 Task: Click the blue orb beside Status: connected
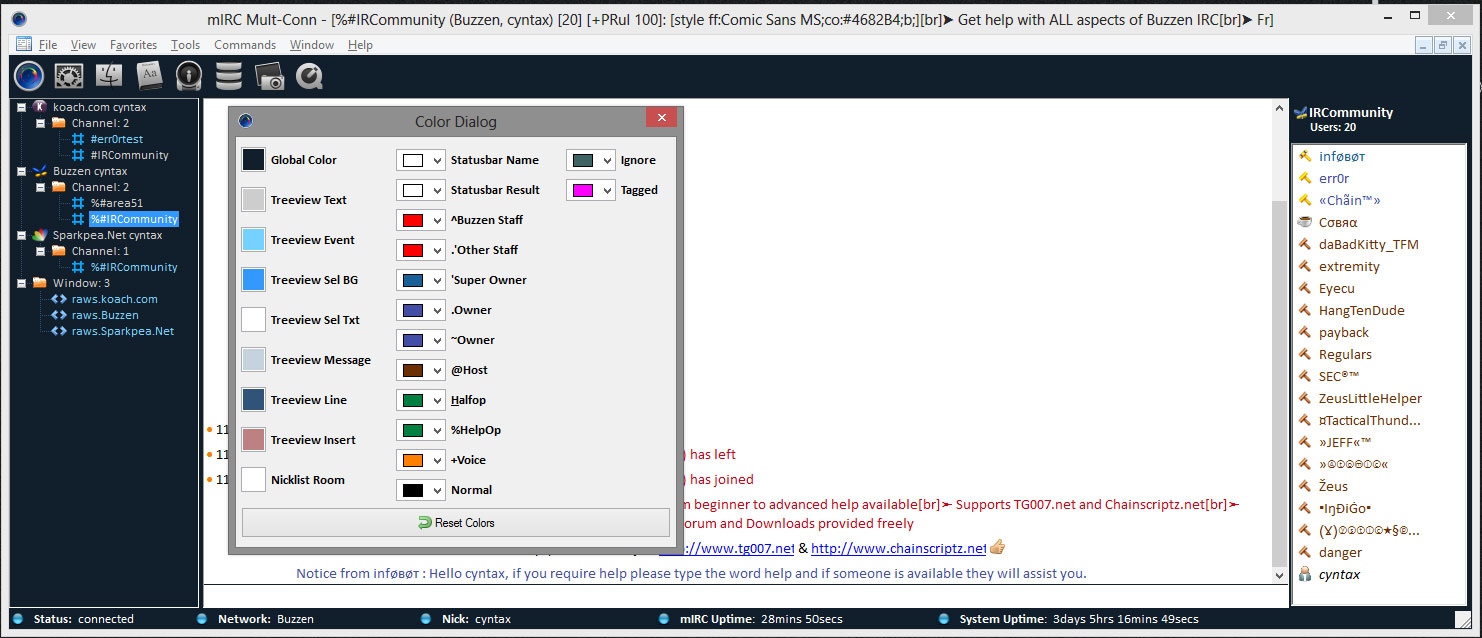[x=20, y=619]
